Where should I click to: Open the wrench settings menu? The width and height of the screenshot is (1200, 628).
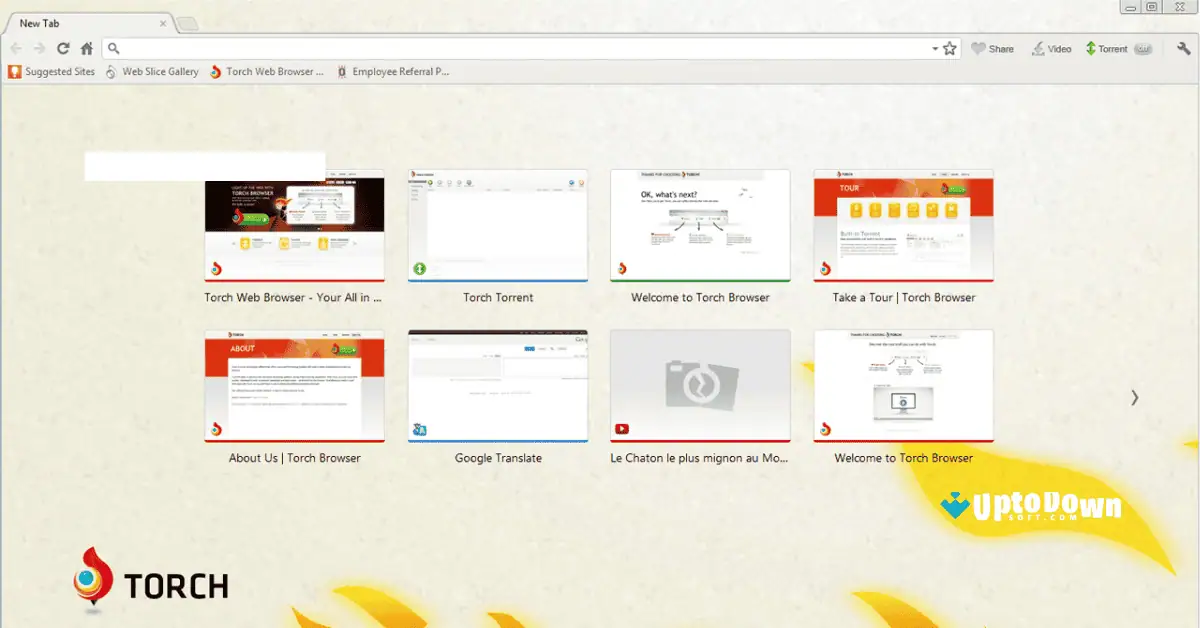1184,48
